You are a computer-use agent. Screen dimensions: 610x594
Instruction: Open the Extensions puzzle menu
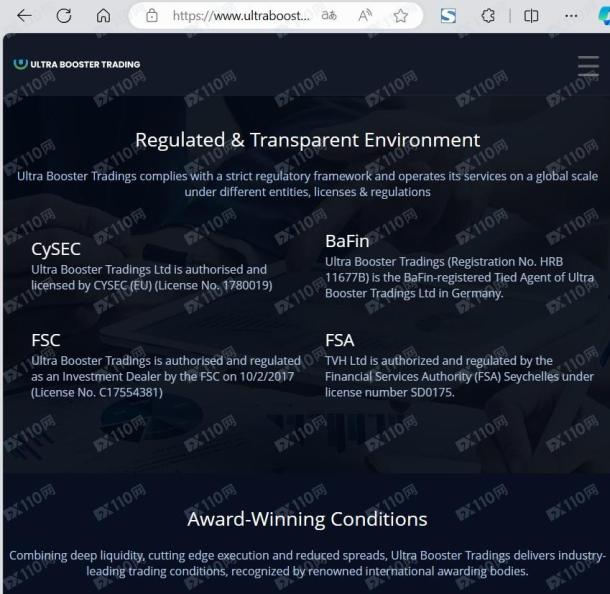(488, 16)
